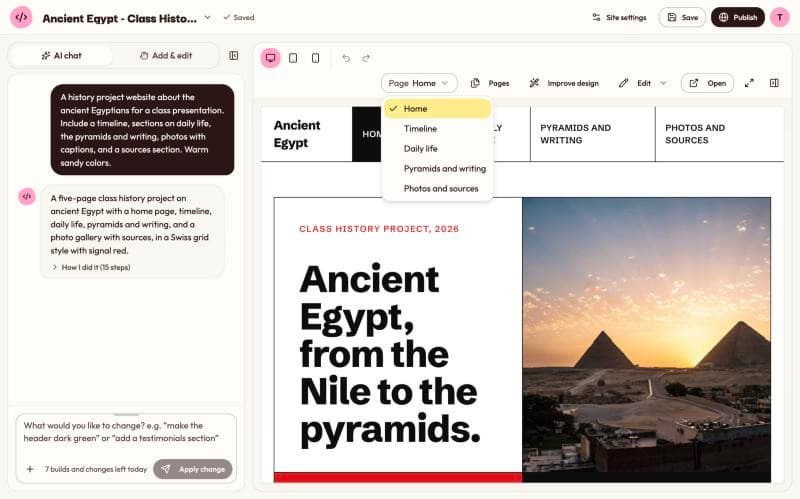
Task: Click the plus attachment icon
Action: tap(30, 469)
